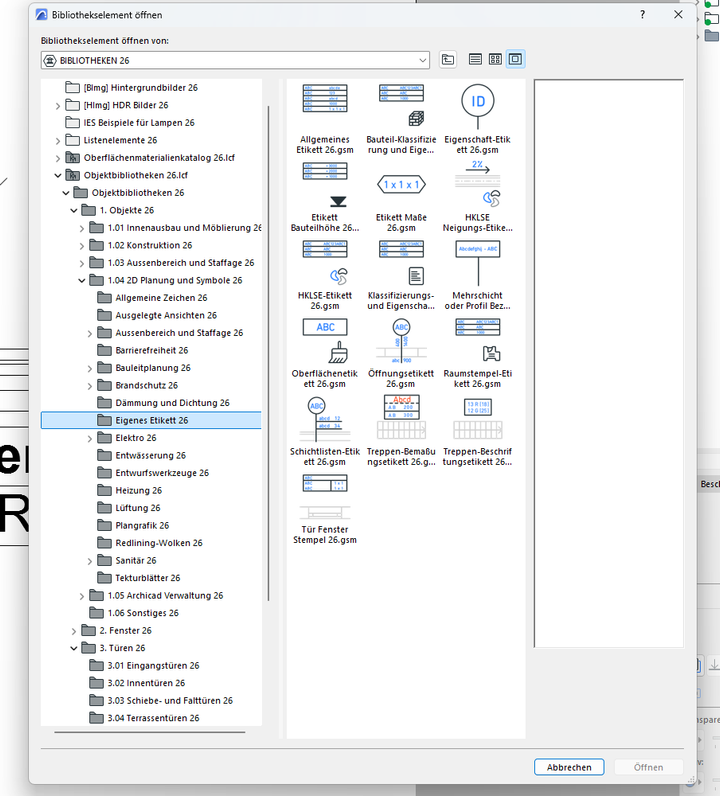
Task: Select the Lüftung 26 folder
Action: (128, 508)
